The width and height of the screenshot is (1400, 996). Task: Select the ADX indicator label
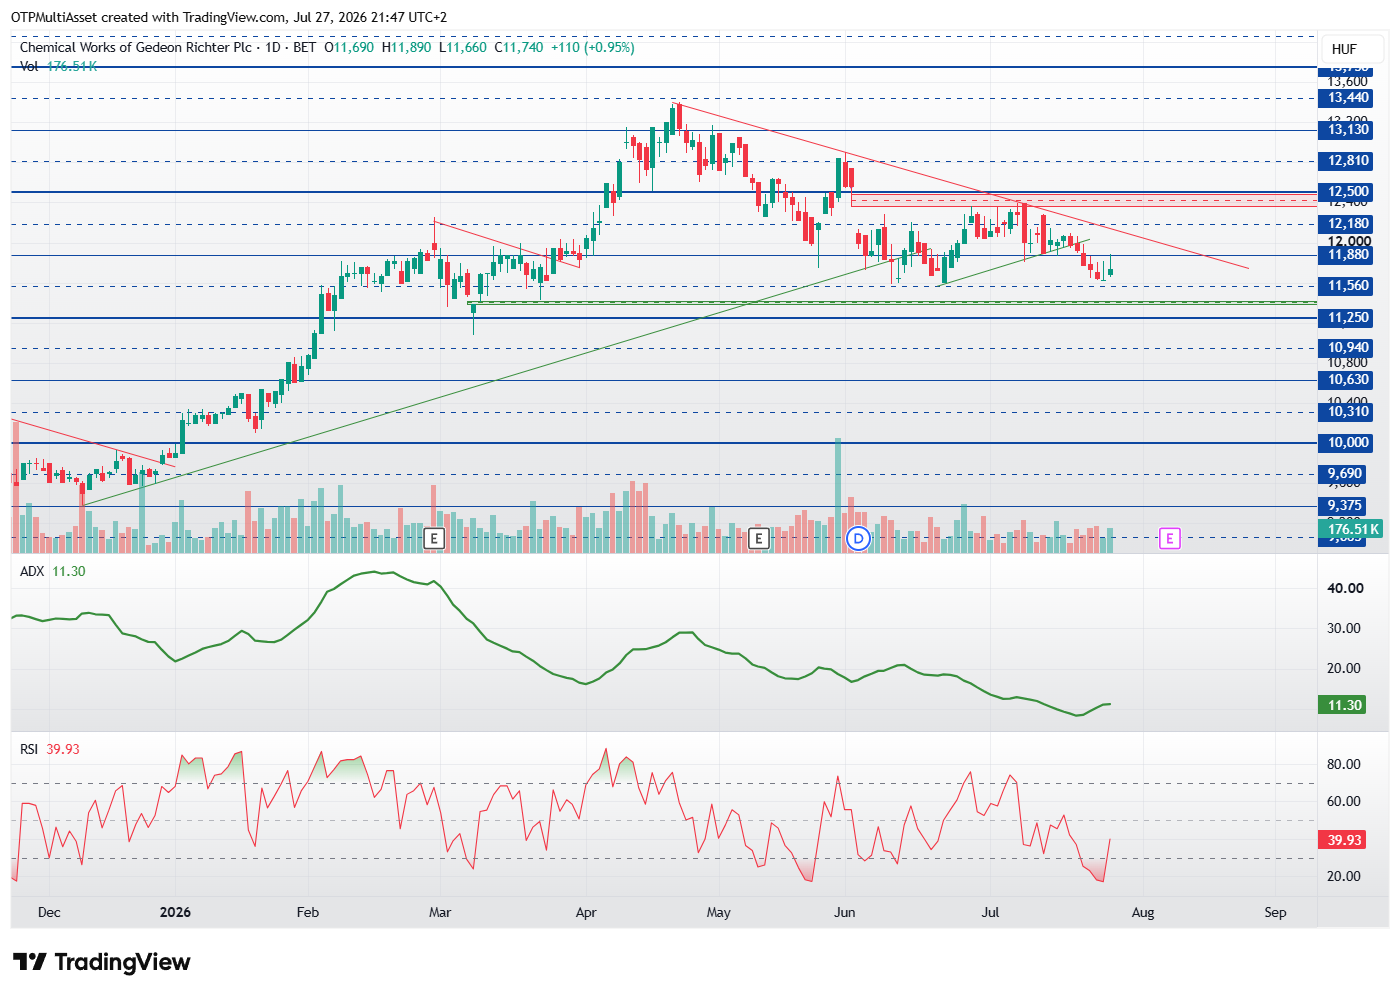click(x=32, y=571)
